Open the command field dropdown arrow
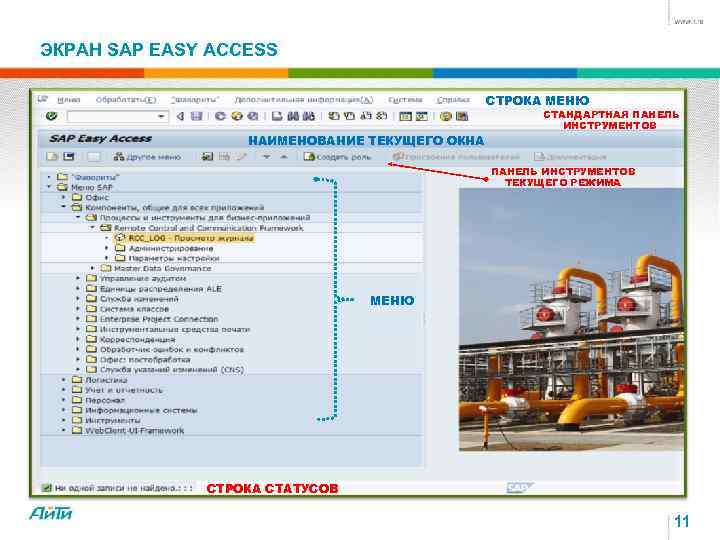Image resolution: width=720 pixels, height=540 pixels. 161,116
